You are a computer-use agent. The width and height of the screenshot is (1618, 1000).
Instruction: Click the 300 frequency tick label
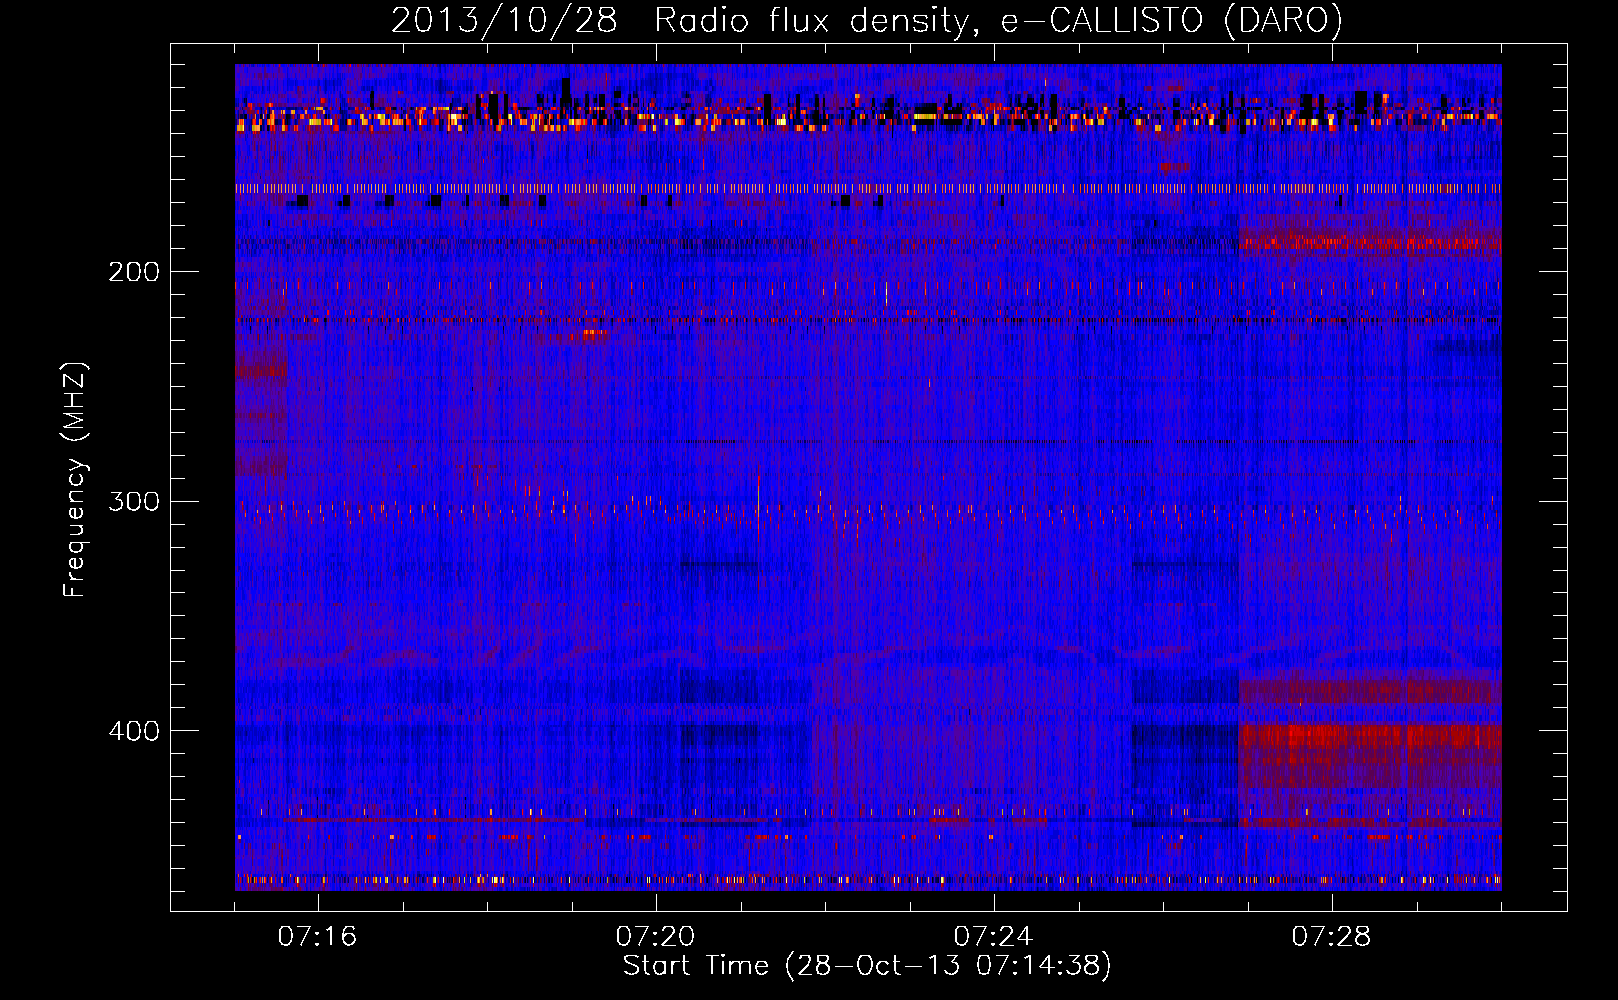click(x=134, y=501)
